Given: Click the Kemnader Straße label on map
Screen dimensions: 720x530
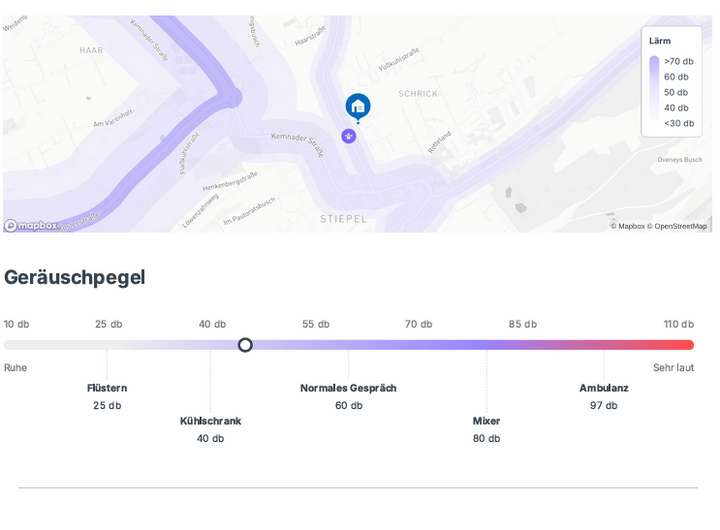Looking at the screenshot, I should pos(297,143).
